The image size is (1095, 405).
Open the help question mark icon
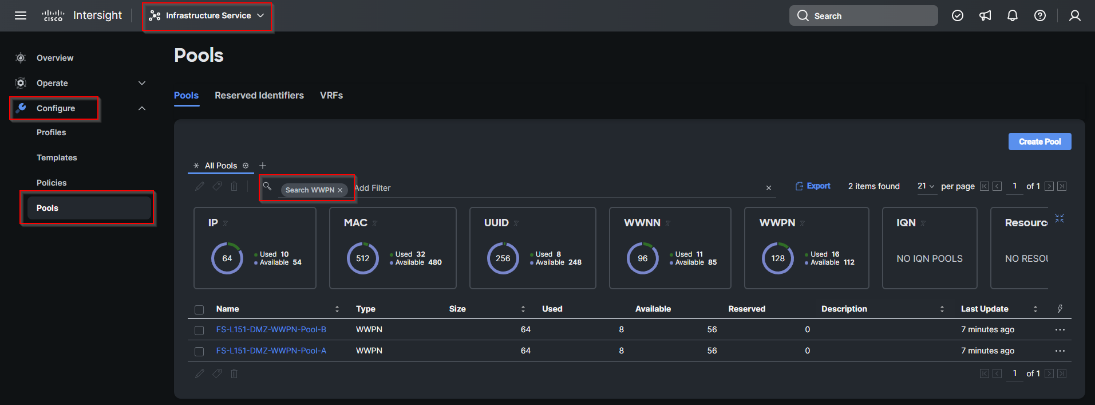coord(1040,16)
